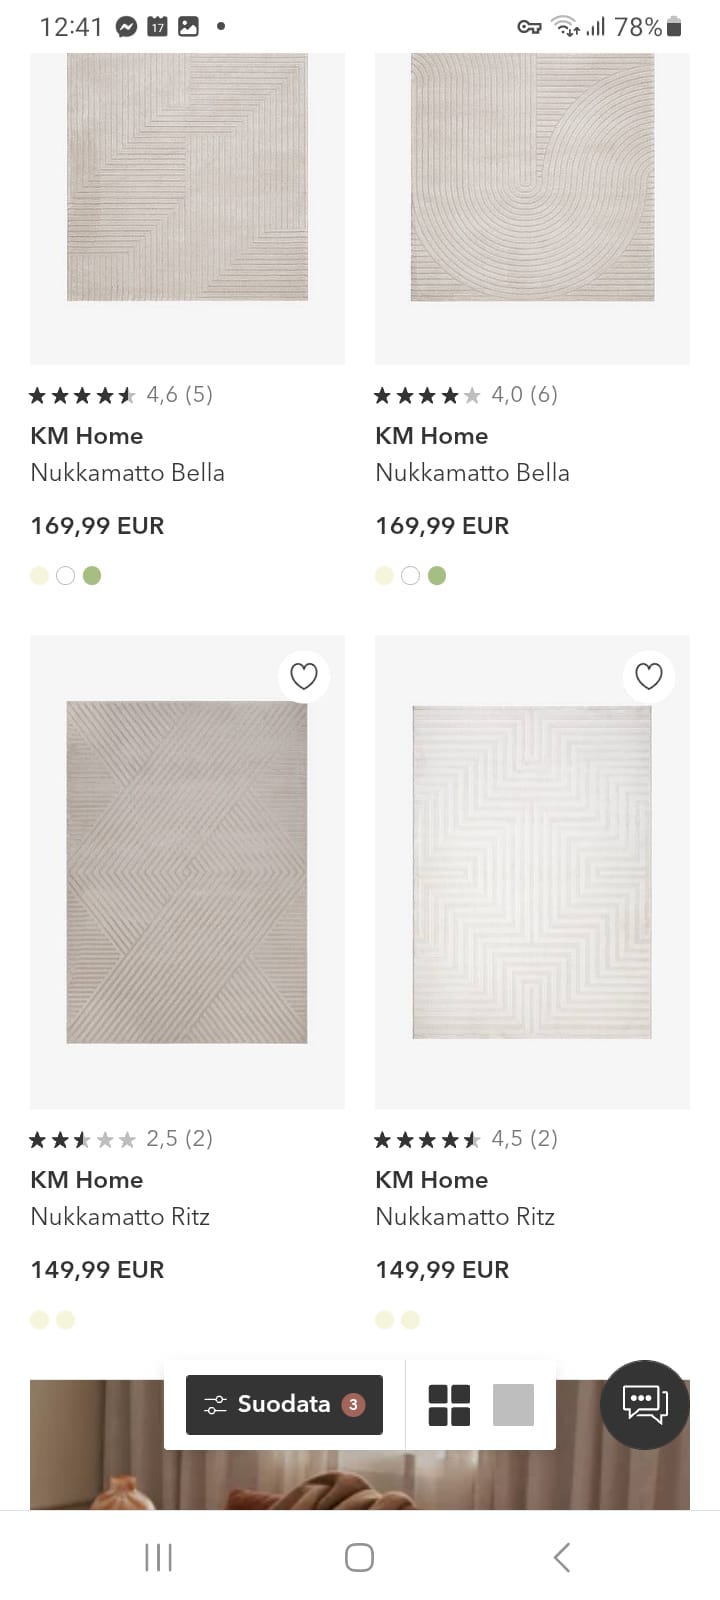Image resolution: width=720 pixels, height=1600 pixels.
Task: Open left Nukkamatto Ritz product title
Action: [x=120, y=1217]
